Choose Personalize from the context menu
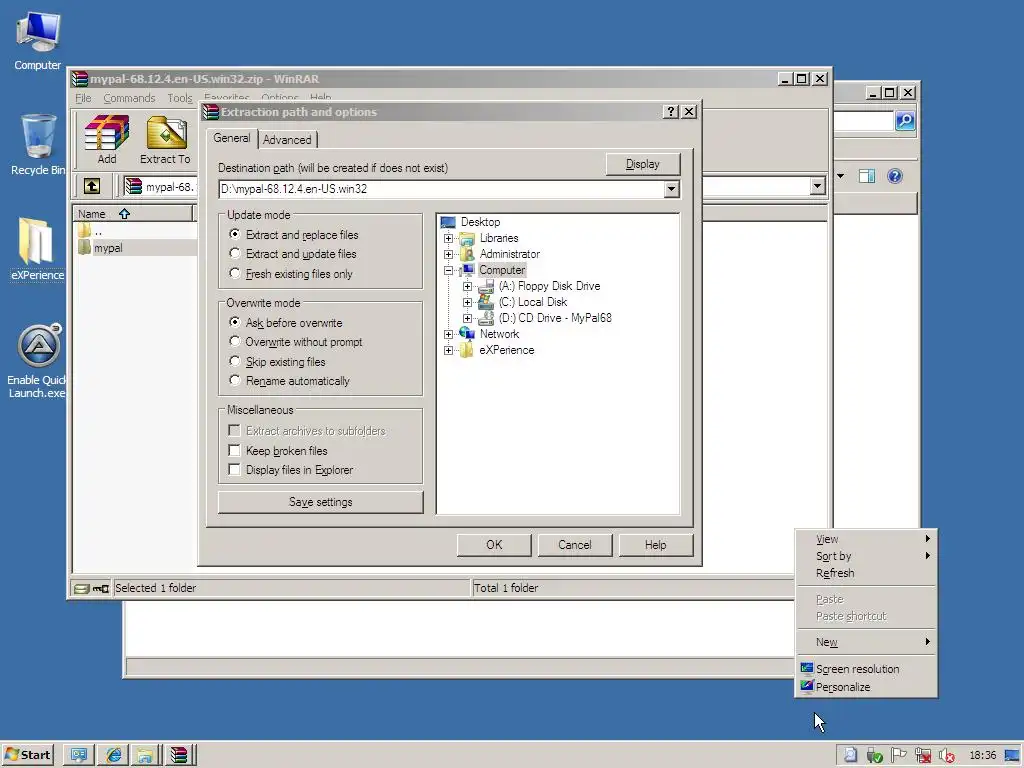The image size is (1024, 768). pyautogui.click(x=866, y=686)
